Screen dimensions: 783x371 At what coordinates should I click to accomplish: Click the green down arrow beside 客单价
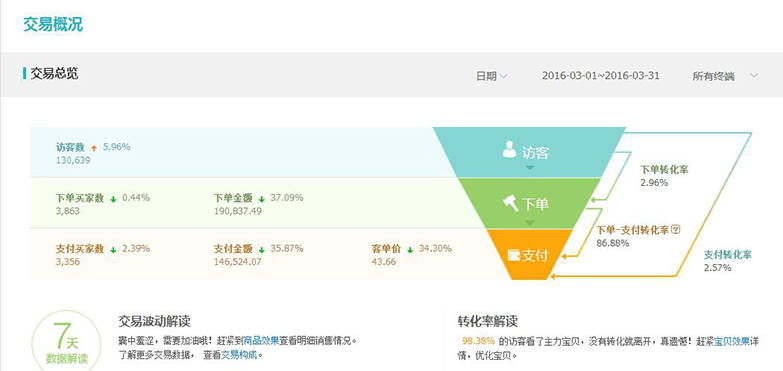410,250
